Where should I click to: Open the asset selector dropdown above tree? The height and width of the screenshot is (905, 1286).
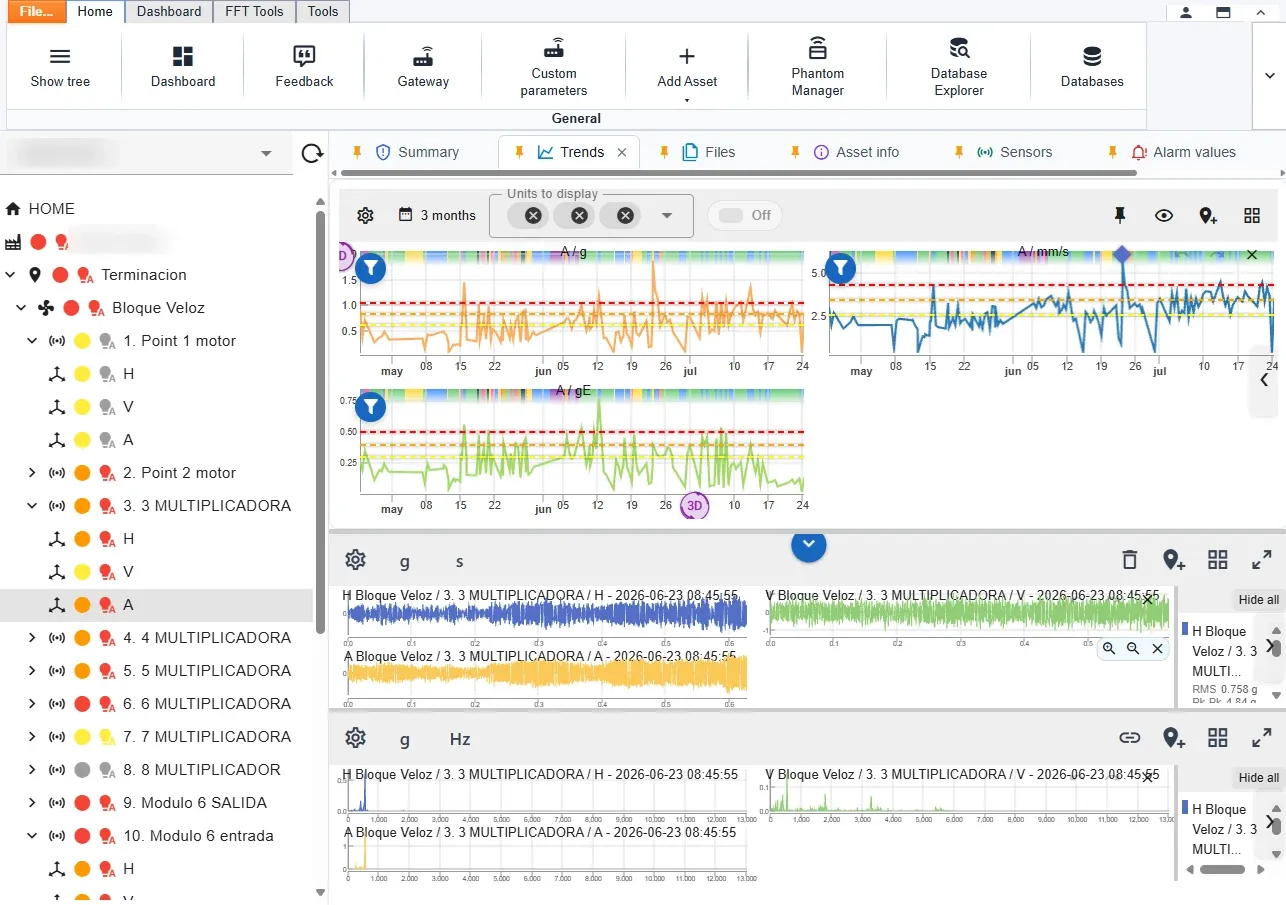(266, 154)
